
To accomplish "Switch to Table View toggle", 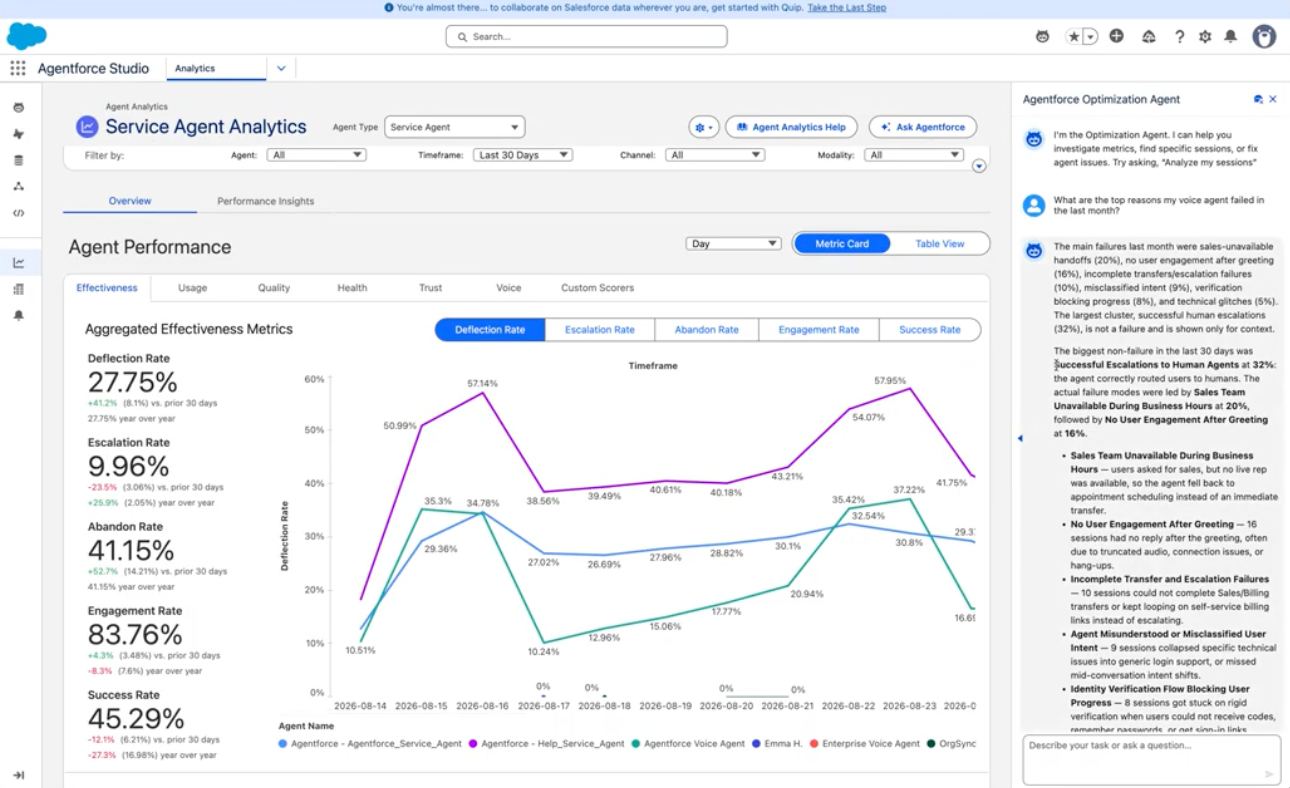I will coord(940,243).
